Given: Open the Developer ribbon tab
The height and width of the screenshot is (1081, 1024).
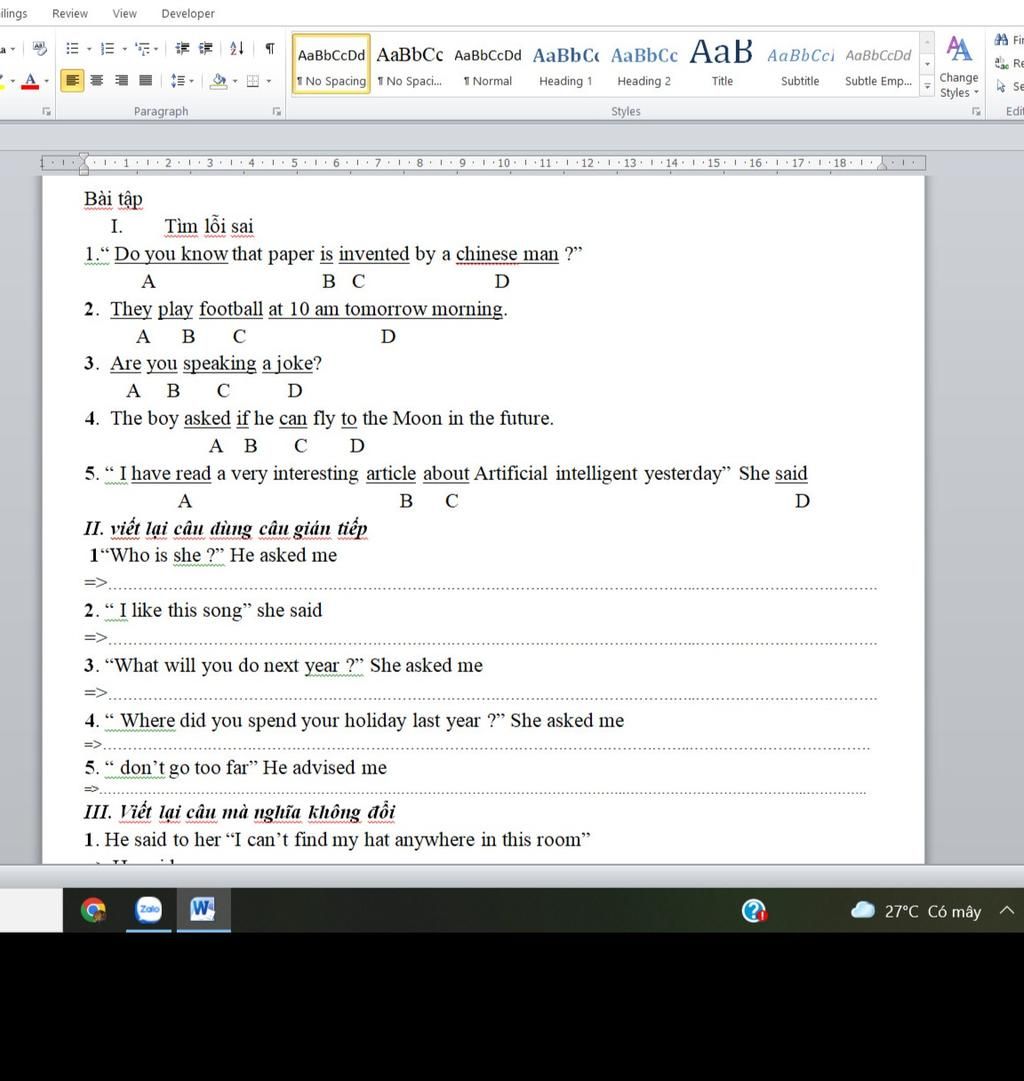Looking at the screenshot, I should [x=188, y=13].
